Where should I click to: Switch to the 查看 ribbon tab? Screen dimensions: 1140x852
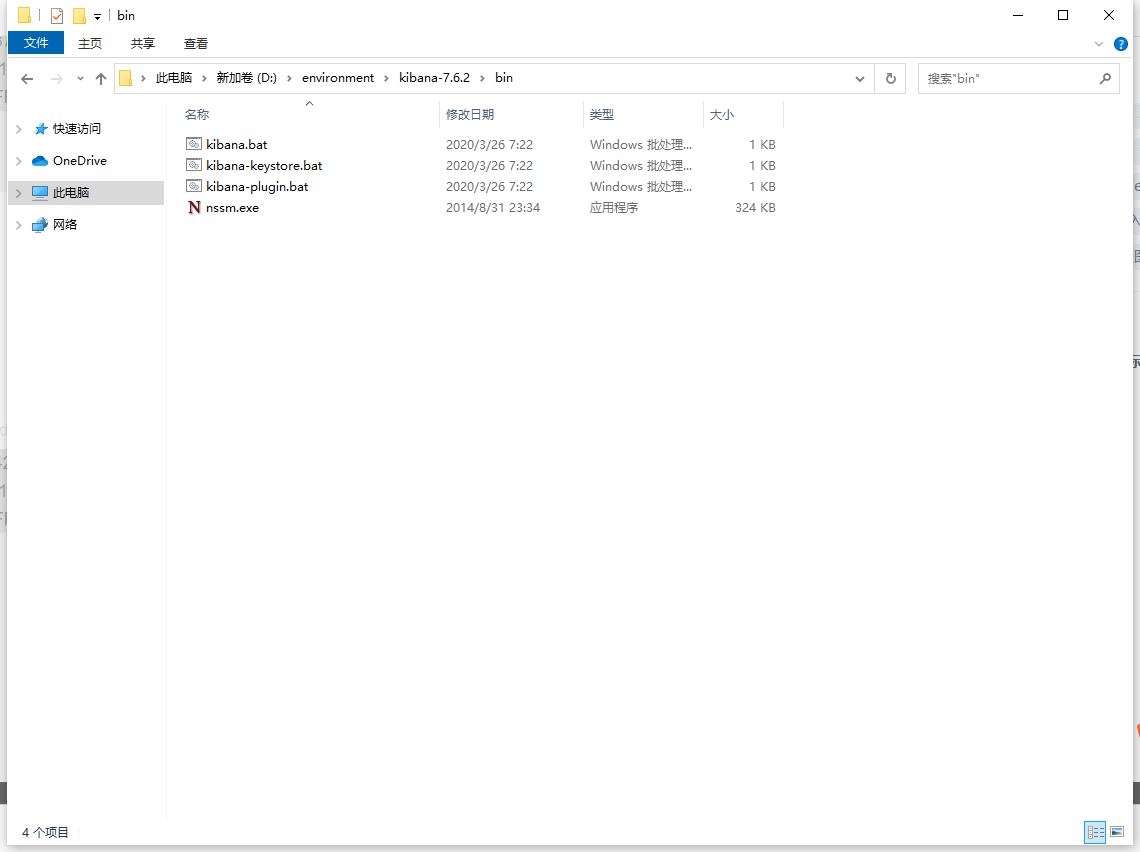point(196,44)
